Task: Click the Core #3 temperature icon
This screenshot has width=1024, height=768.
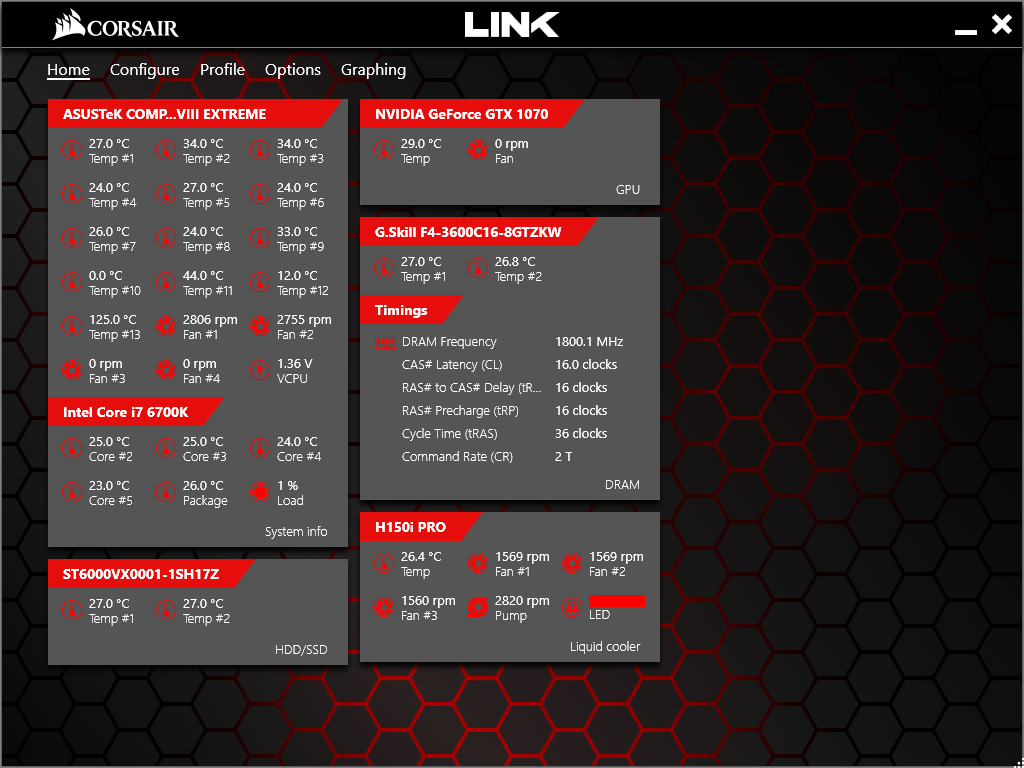Action: coord(166,449)
